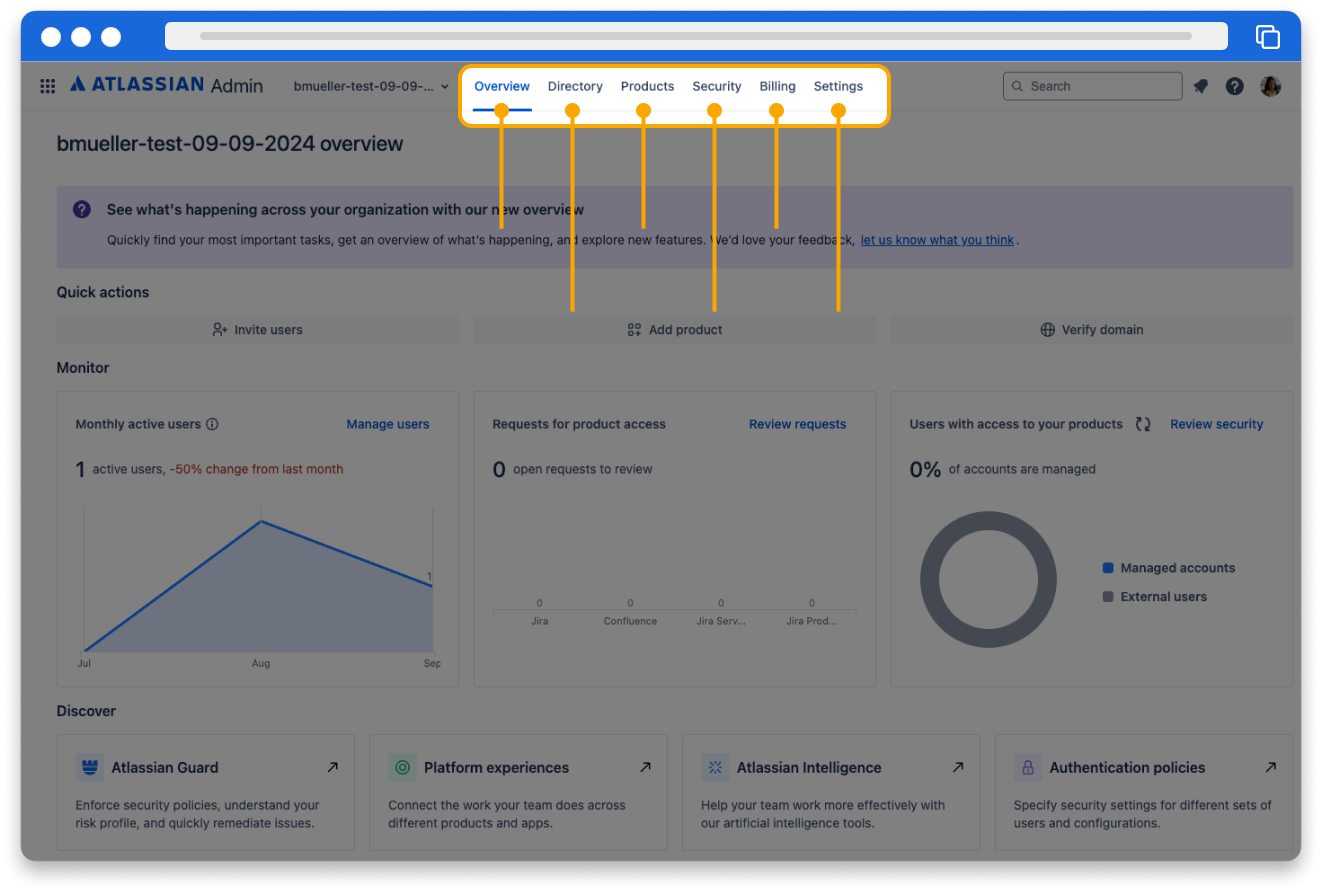Switch to the Directory tab

(x=575, y=86)
